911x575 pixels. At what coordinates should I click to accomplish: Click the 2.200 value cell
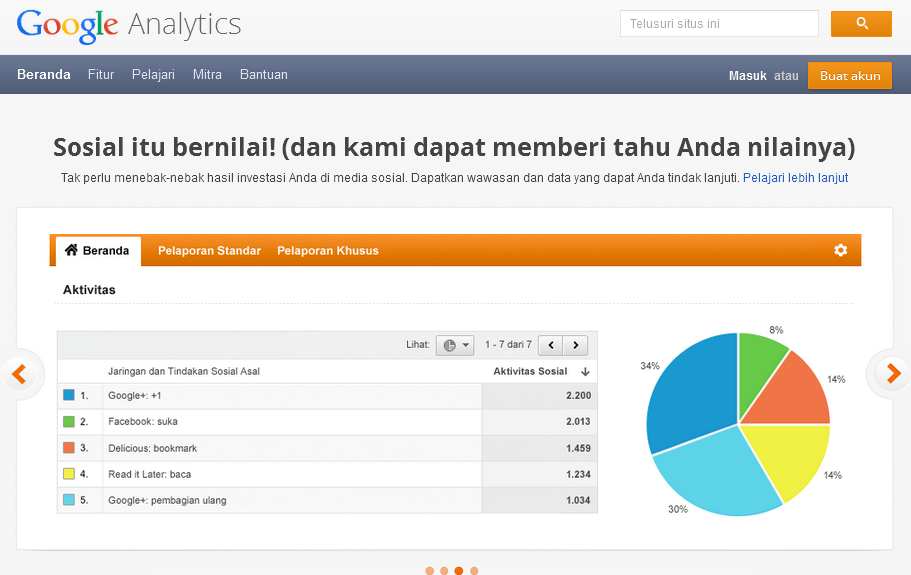click(x=540, y=396)
